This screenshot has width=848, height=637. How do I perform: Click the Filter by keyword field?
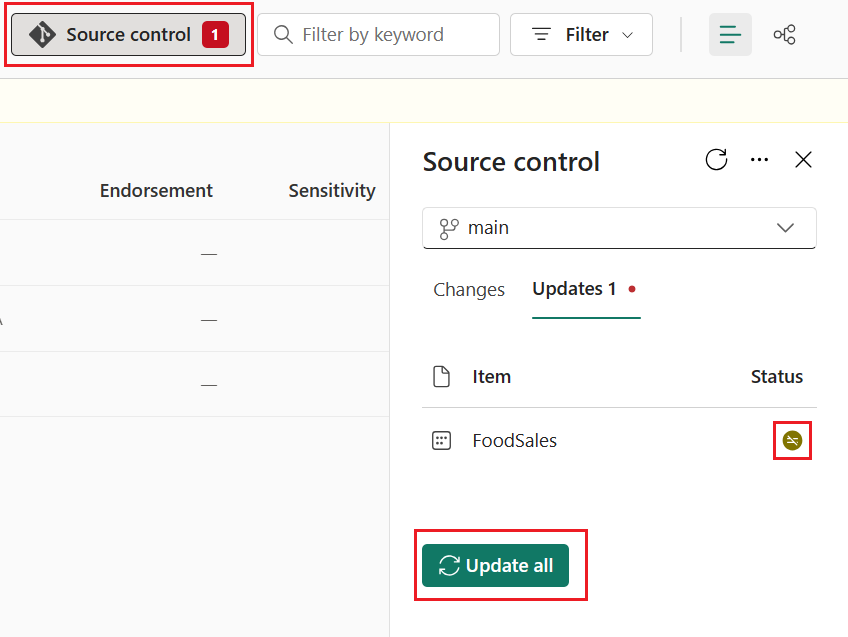[378, 34]
